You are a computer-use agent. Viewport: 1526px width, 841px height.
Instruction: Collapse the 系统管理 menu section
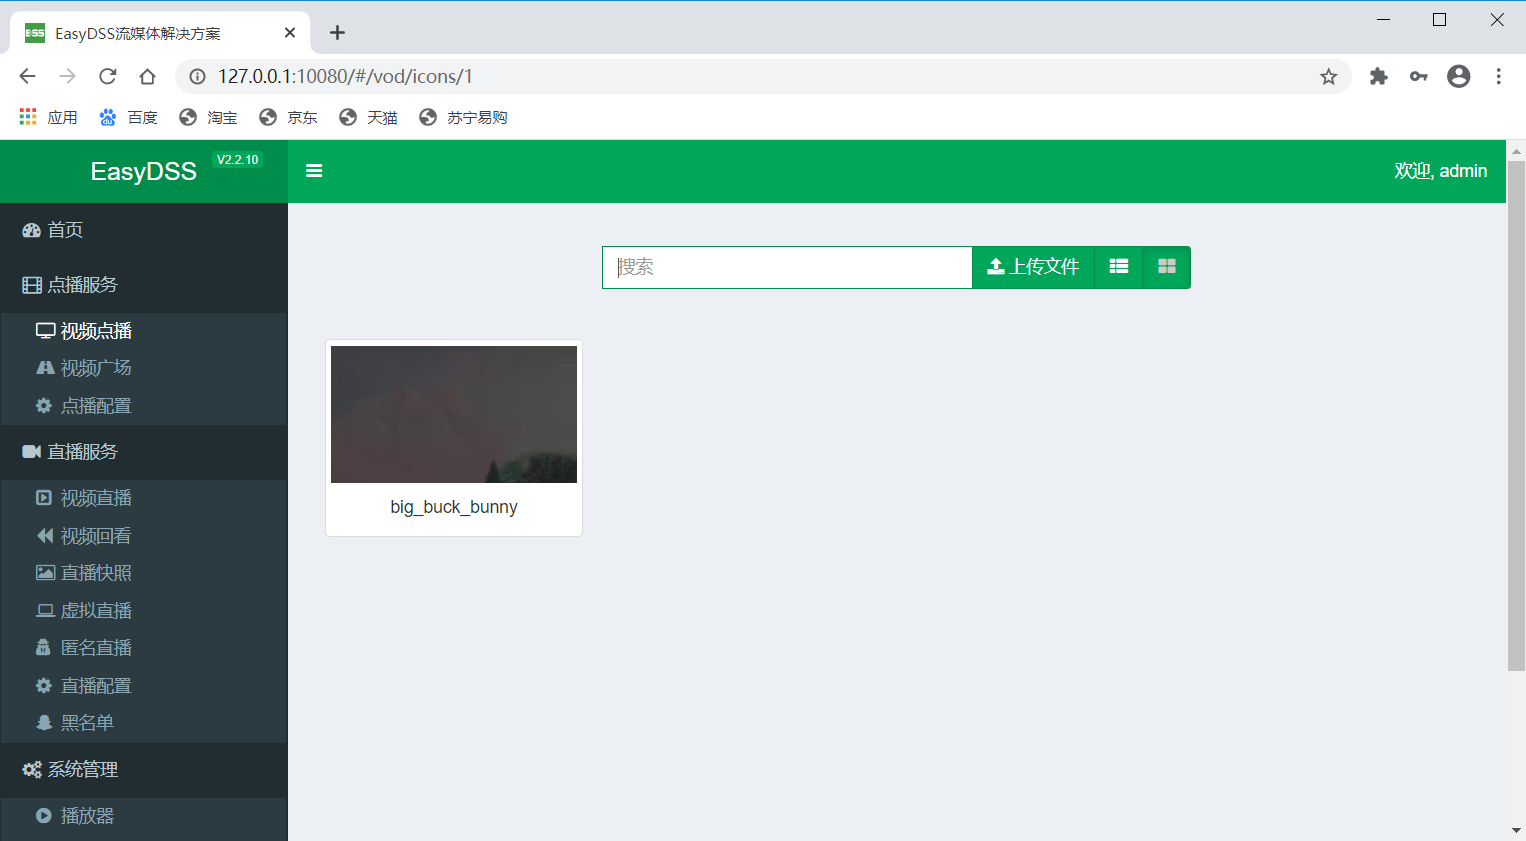144,770
